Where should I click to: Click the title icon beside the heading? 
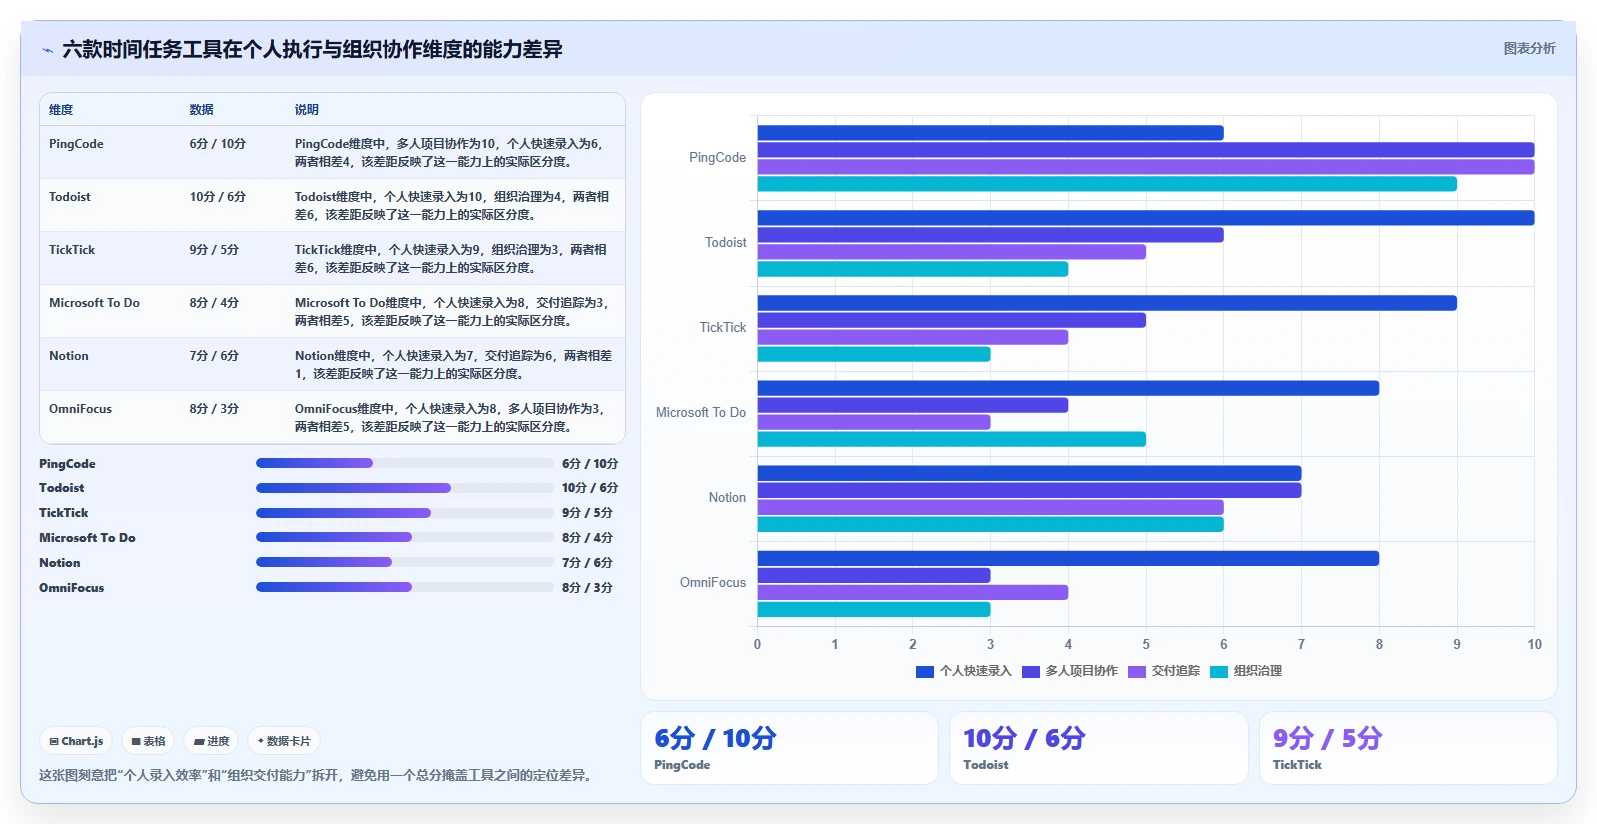(47, 50)
